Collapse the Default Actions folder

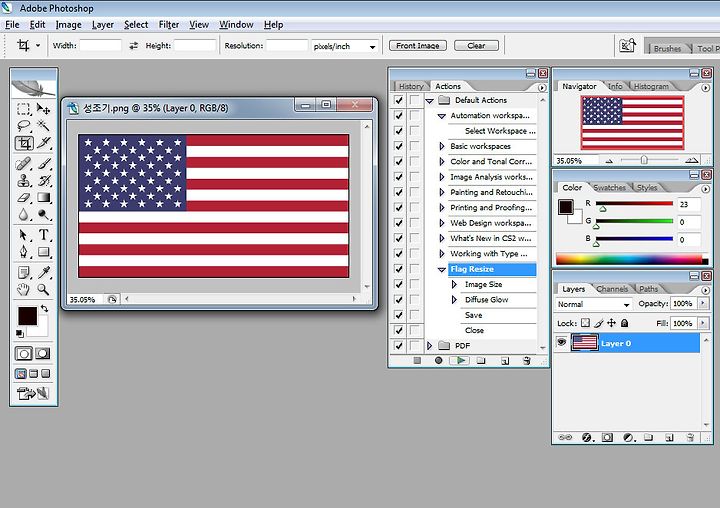click(x=429, y=101)
